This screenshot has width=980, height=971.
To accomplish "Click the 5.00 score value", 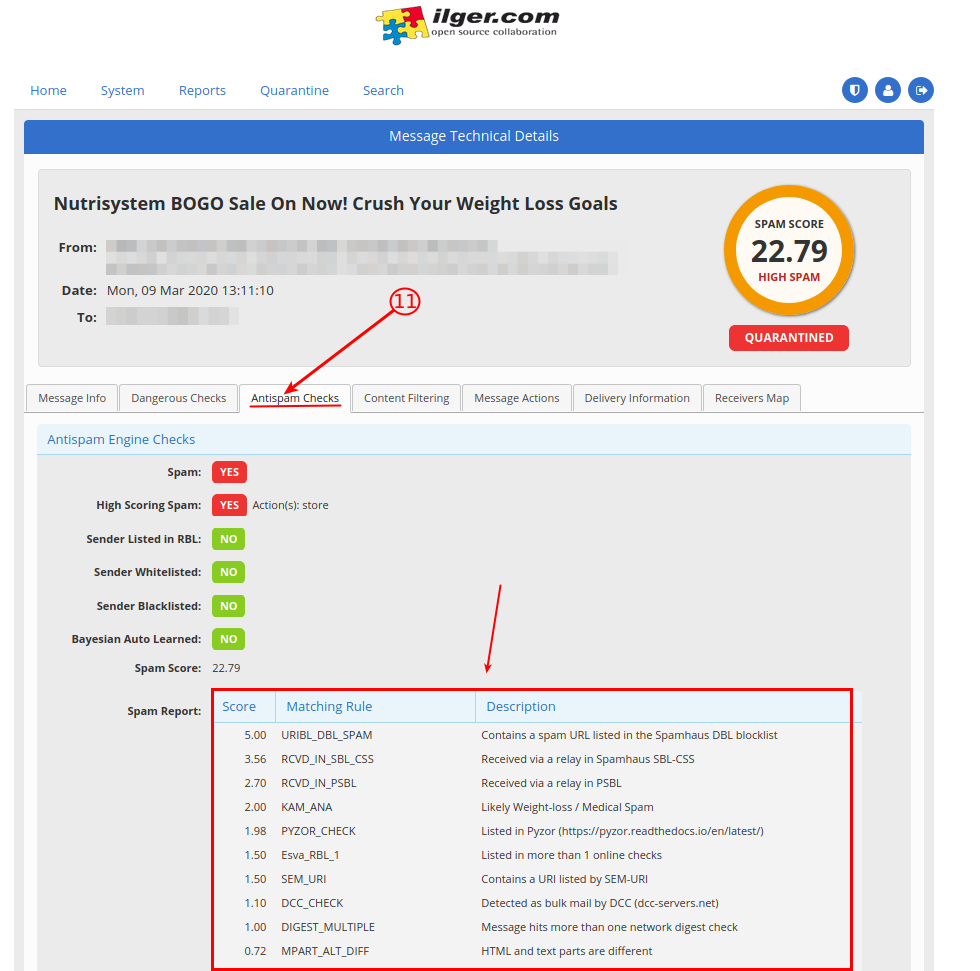I will [x=255, y=735].
